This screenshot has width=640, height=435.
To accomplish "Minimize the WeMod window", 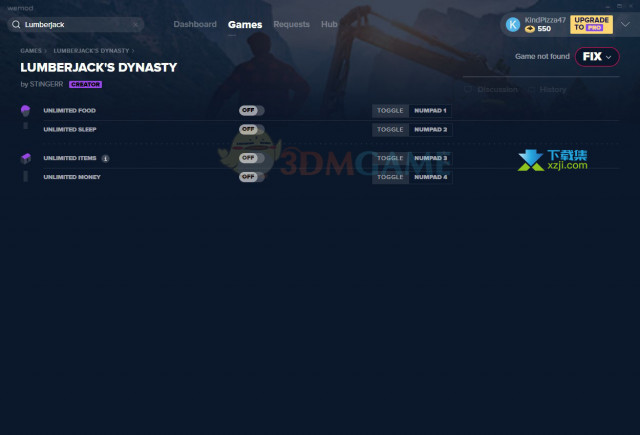I will click(607, 6).
